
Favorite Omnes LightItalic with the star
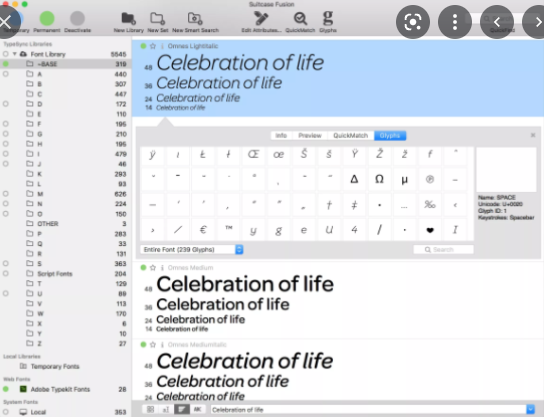(153, 46)
